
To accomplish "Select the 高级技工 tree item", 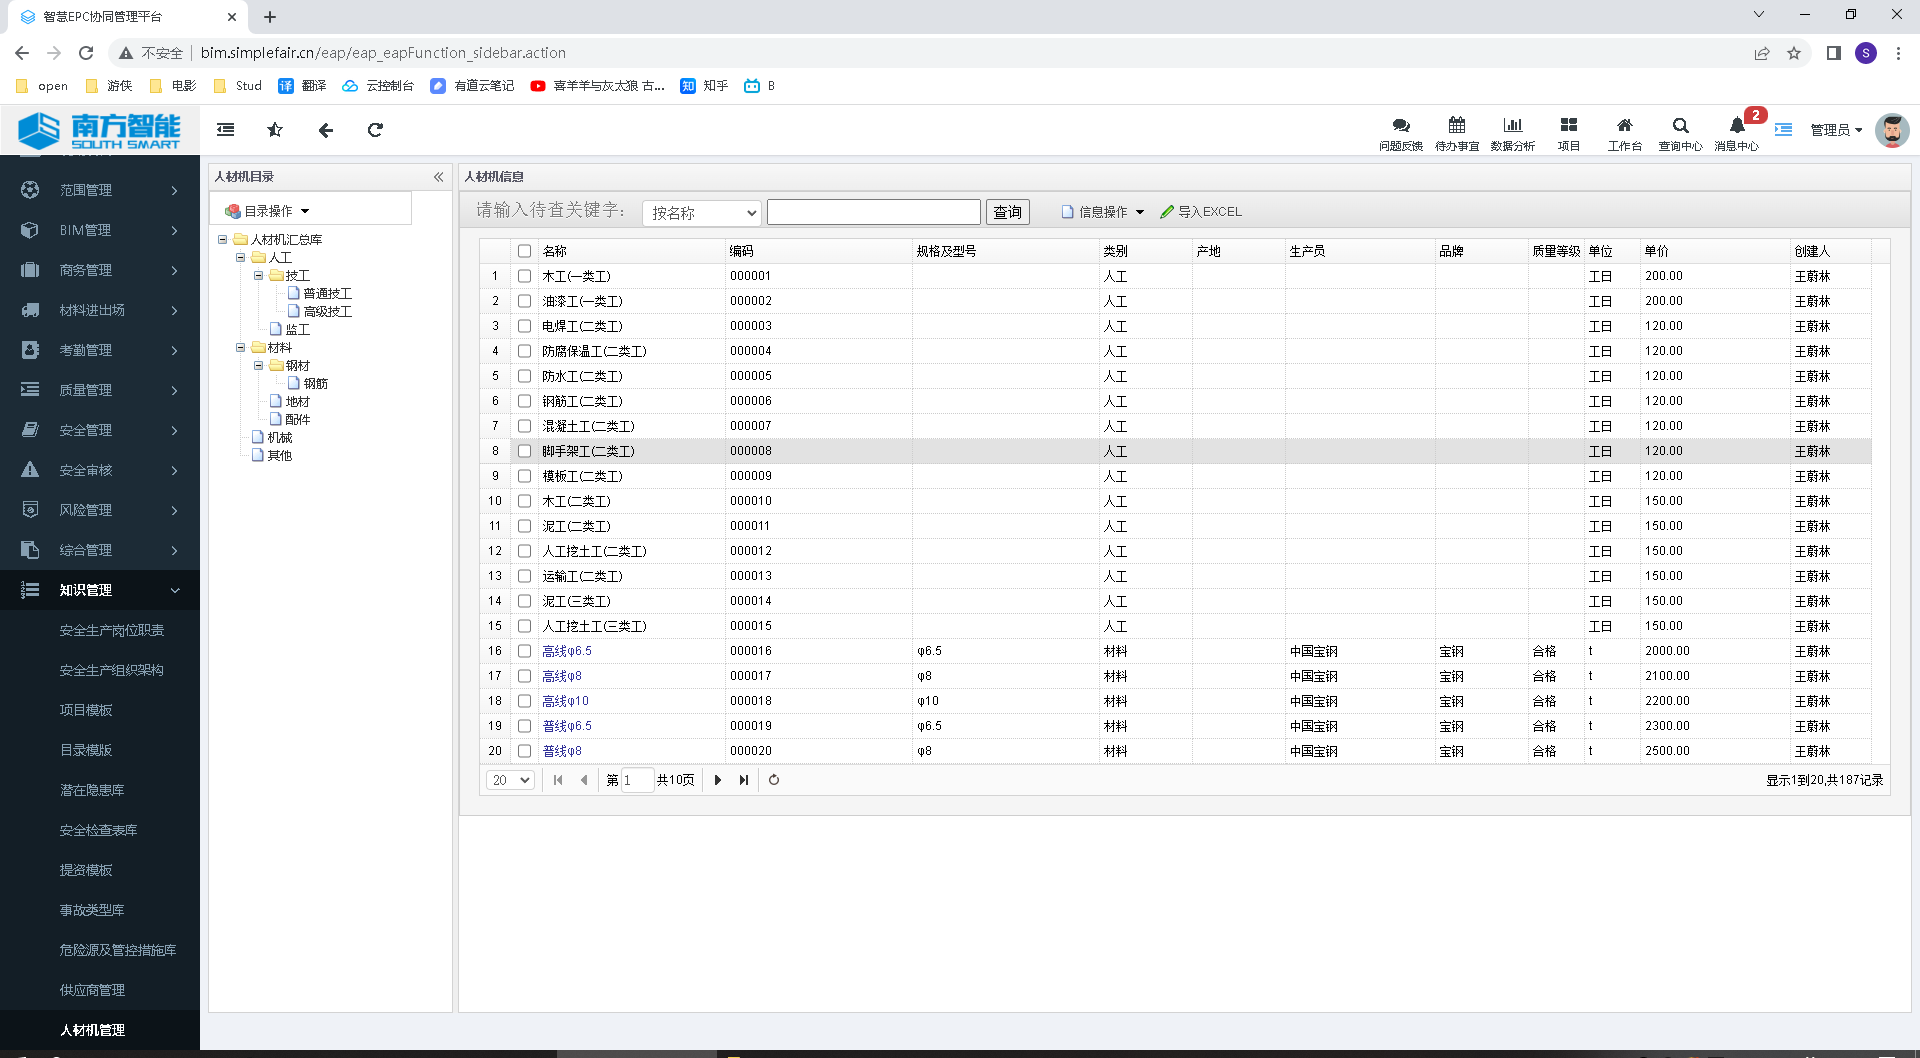I will tap(328, 311).
